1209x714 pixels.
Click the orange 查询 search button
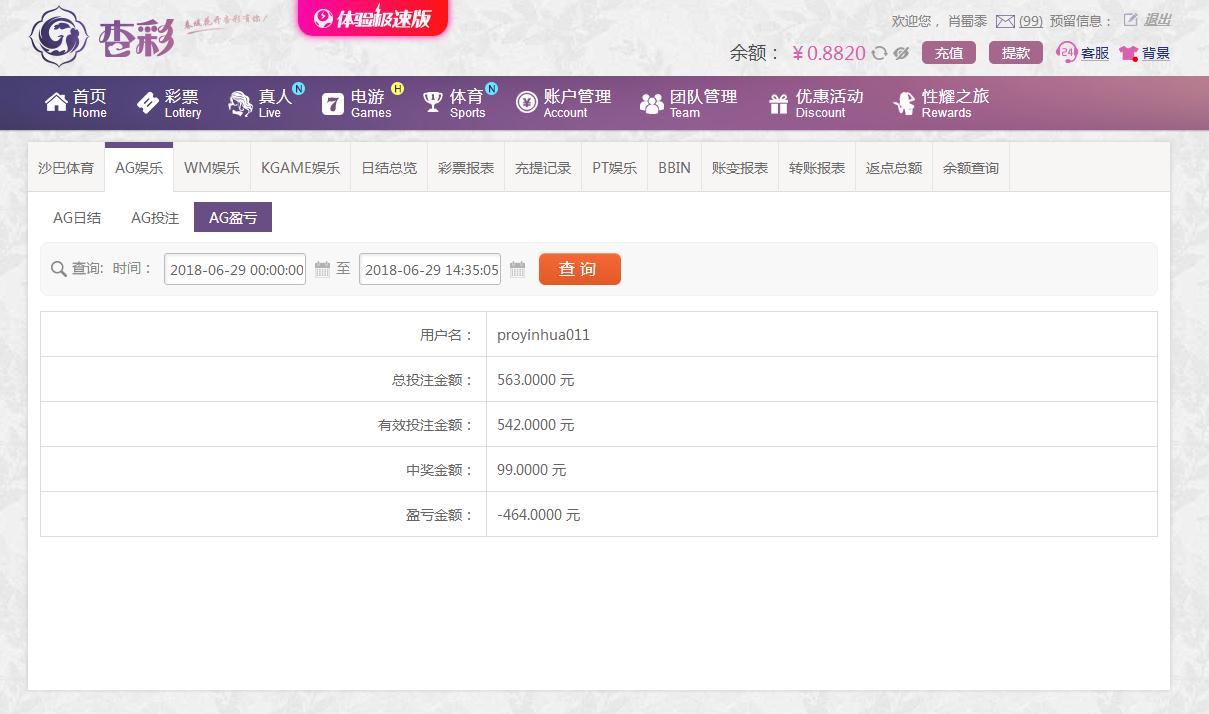[x=579, y=269]
